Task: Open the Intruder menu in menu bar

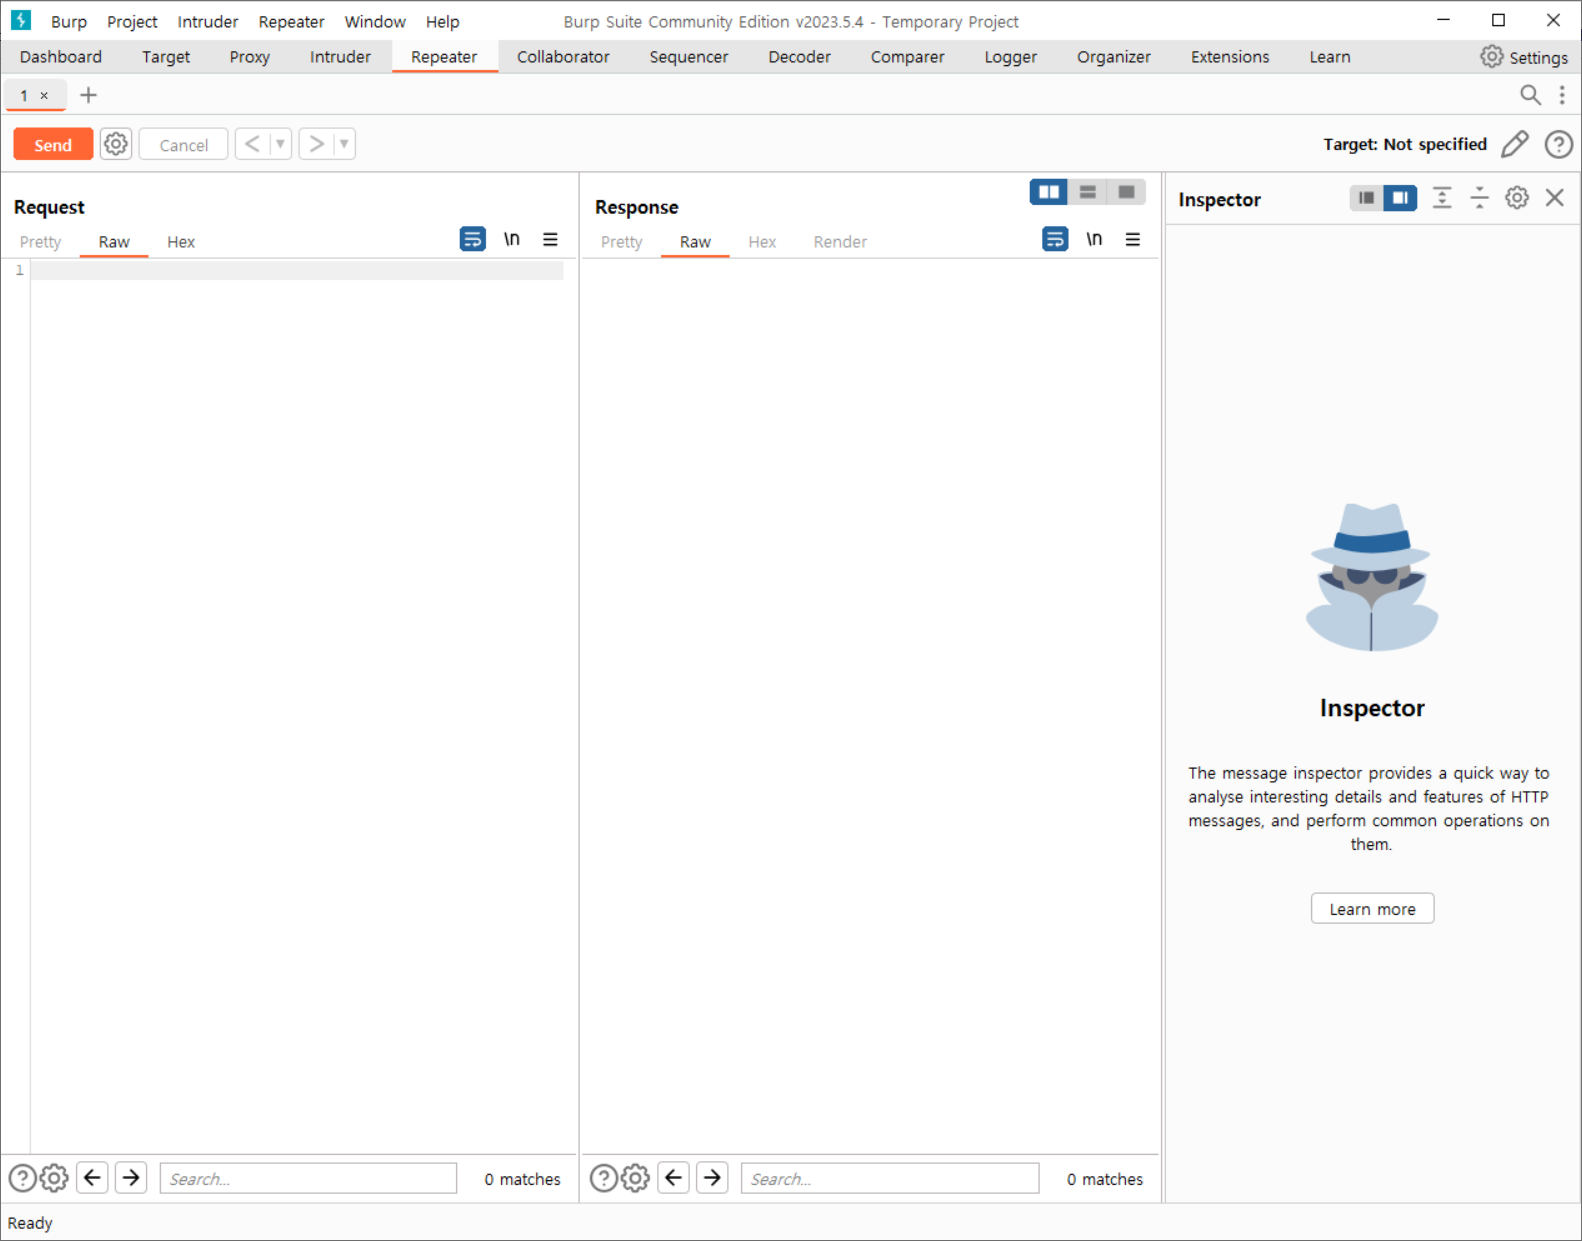Action: click(x=208, y=21)
